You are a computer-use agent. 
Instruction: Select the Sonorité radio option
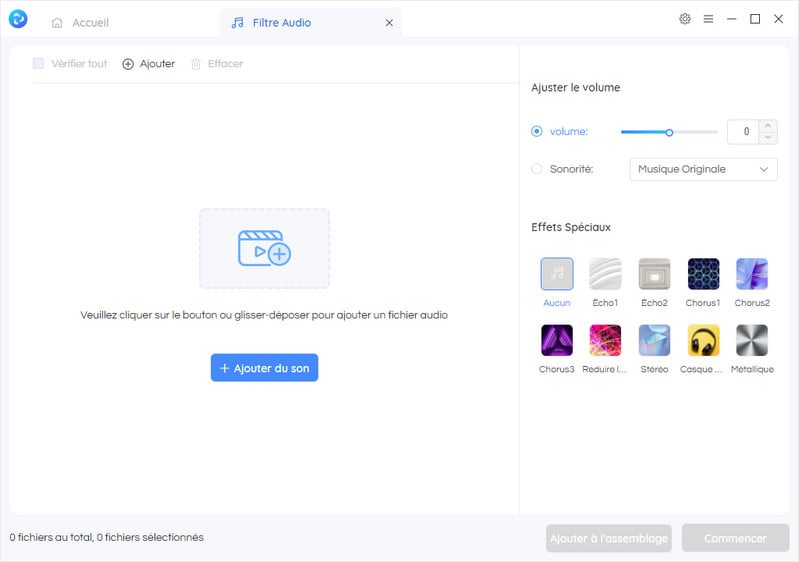pyautogui.click(x=537, y=169)
